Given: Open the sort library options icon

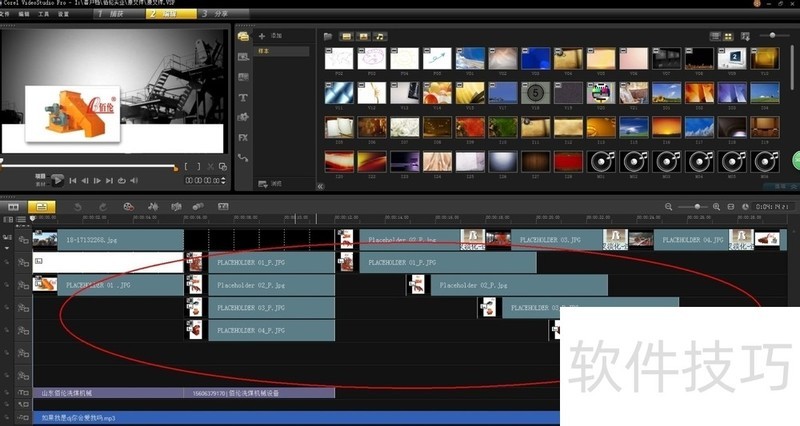Looking at the screenshot, I should [x=746, y=37].
